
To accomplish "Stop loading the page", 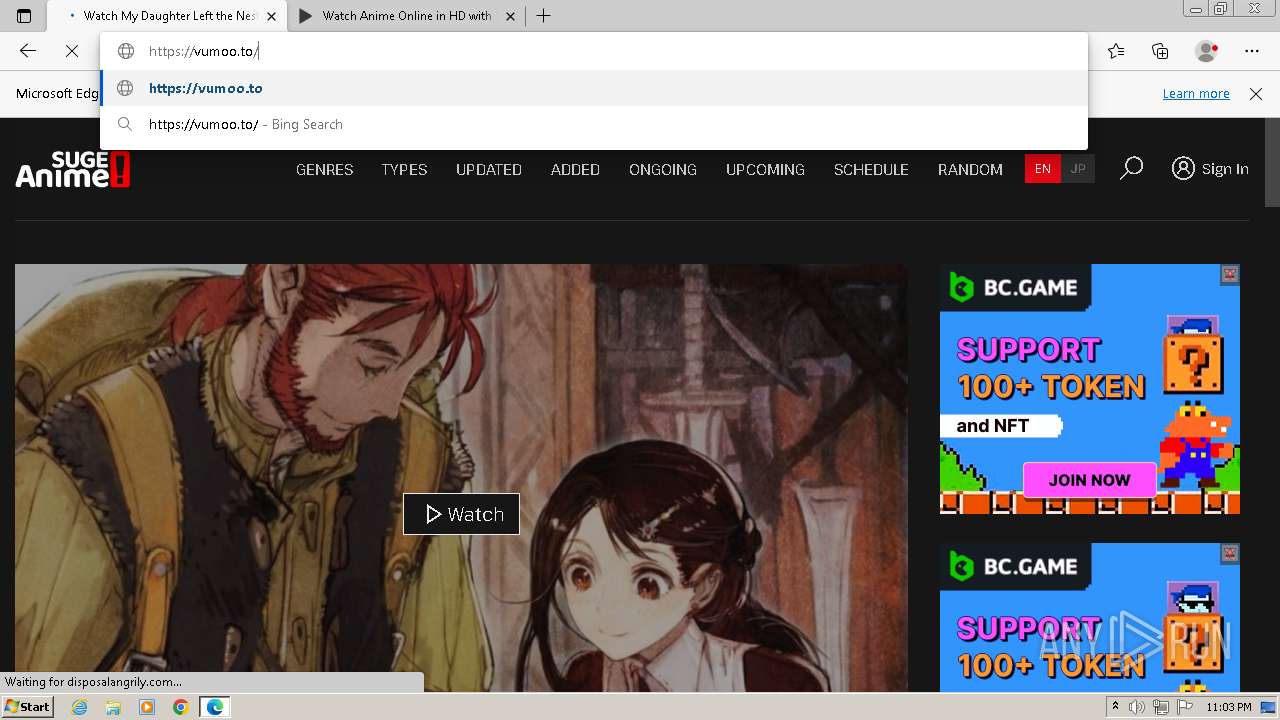I will (72, 51).
